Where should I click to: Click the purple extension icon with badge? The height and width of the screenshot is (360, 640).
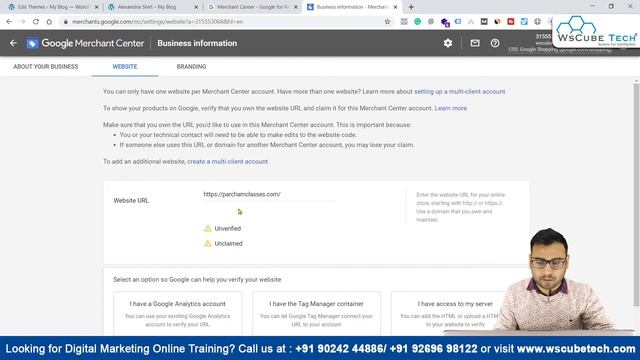pyautogui.click(x=445, y=22)
